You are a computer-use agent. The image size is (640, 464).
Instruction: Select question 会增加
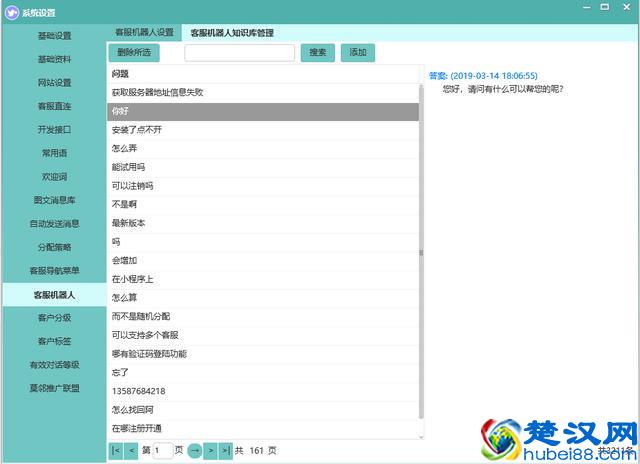(x=263, y=260)
